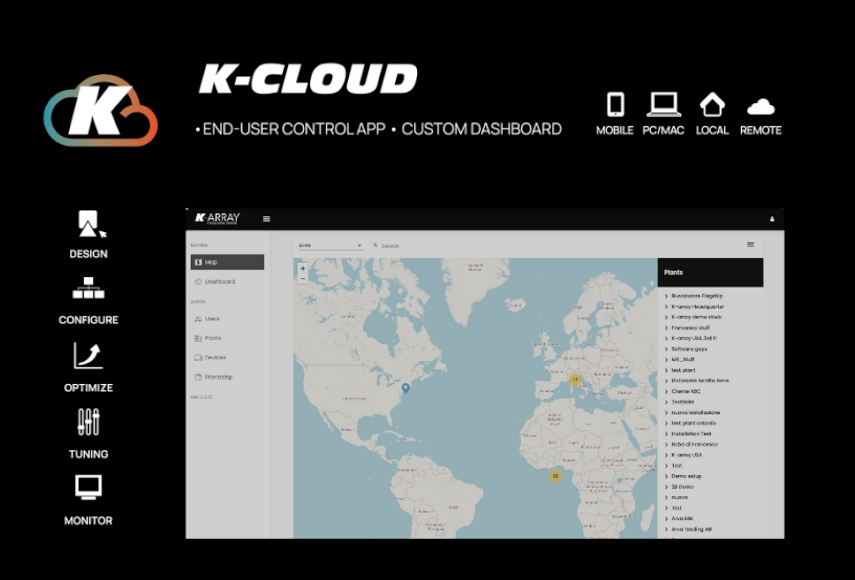Click the TUNING sliders icon
Screen dimensions: 855x580
[88, 422]
